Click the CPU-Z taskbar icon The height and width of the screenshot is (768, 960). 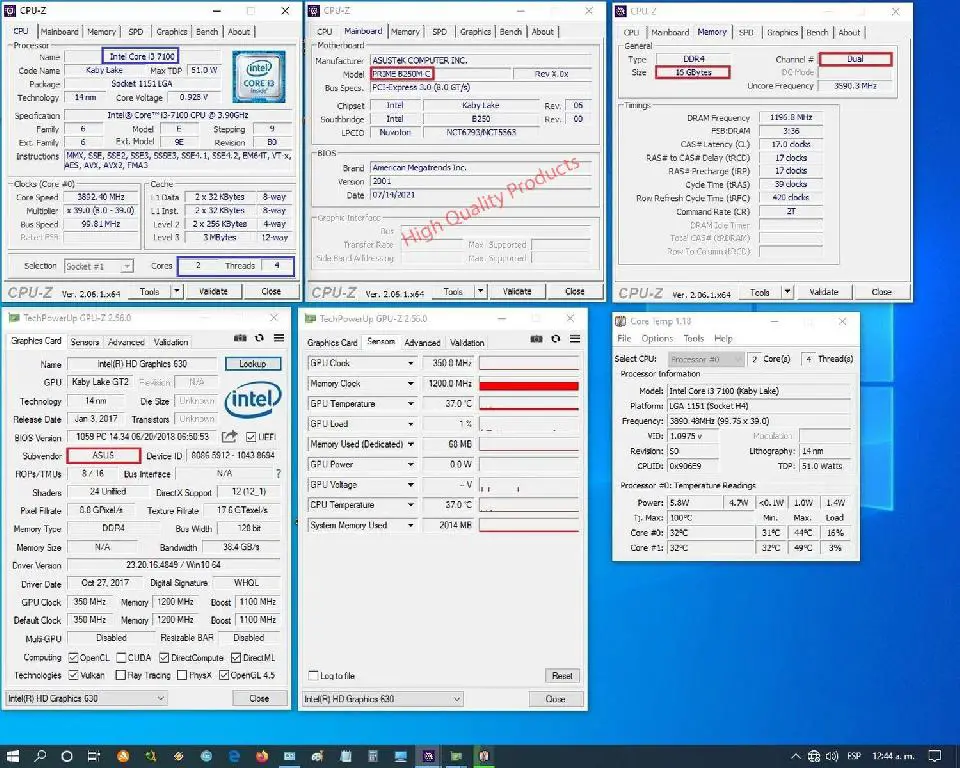(x=428, y=756)
